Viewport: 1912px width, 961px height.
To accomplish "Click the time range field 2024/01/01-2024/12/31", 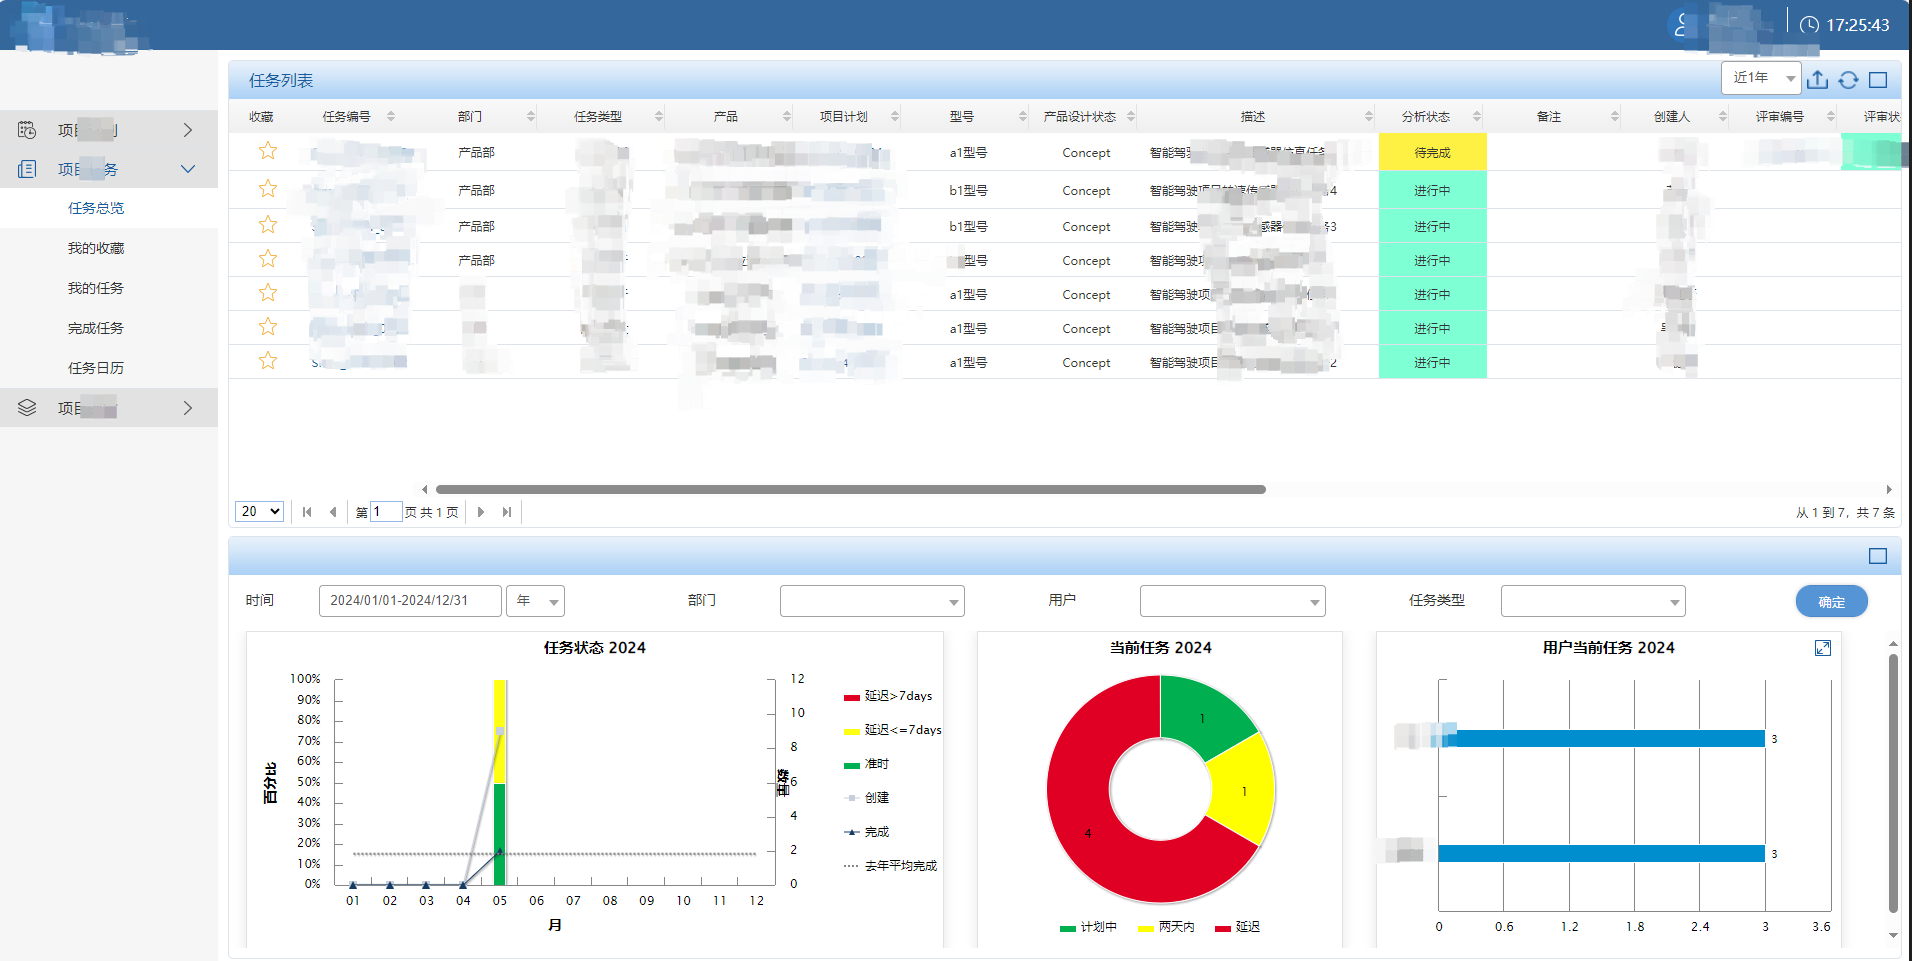I will coord(410,601).
